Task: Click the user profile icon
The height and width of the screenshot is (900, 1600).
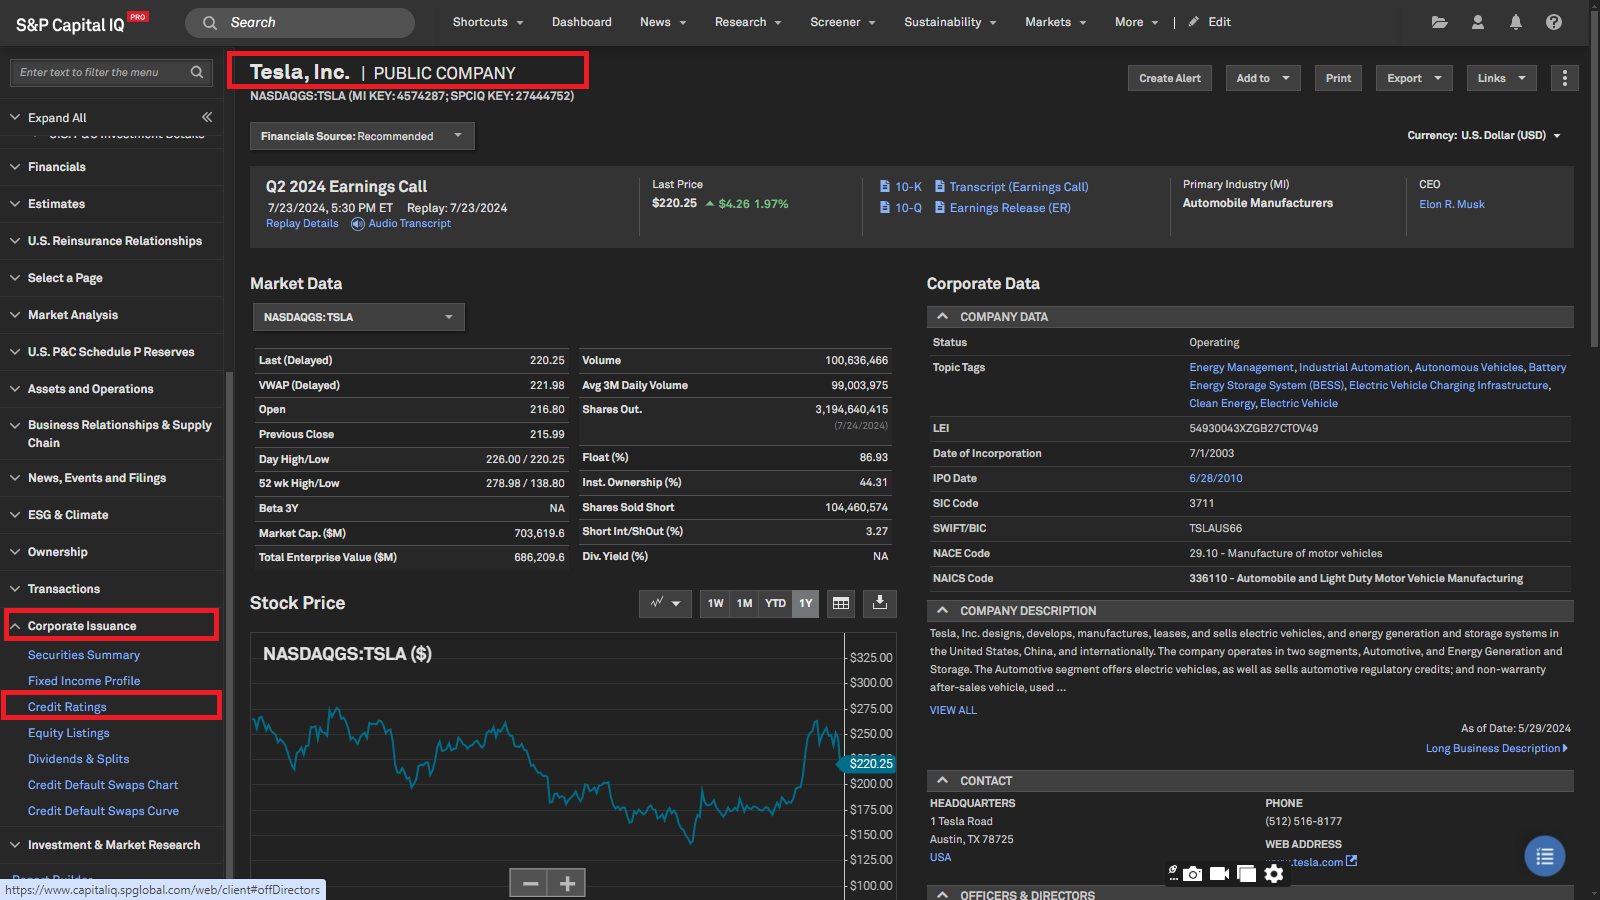Action: click(1477, 22)
